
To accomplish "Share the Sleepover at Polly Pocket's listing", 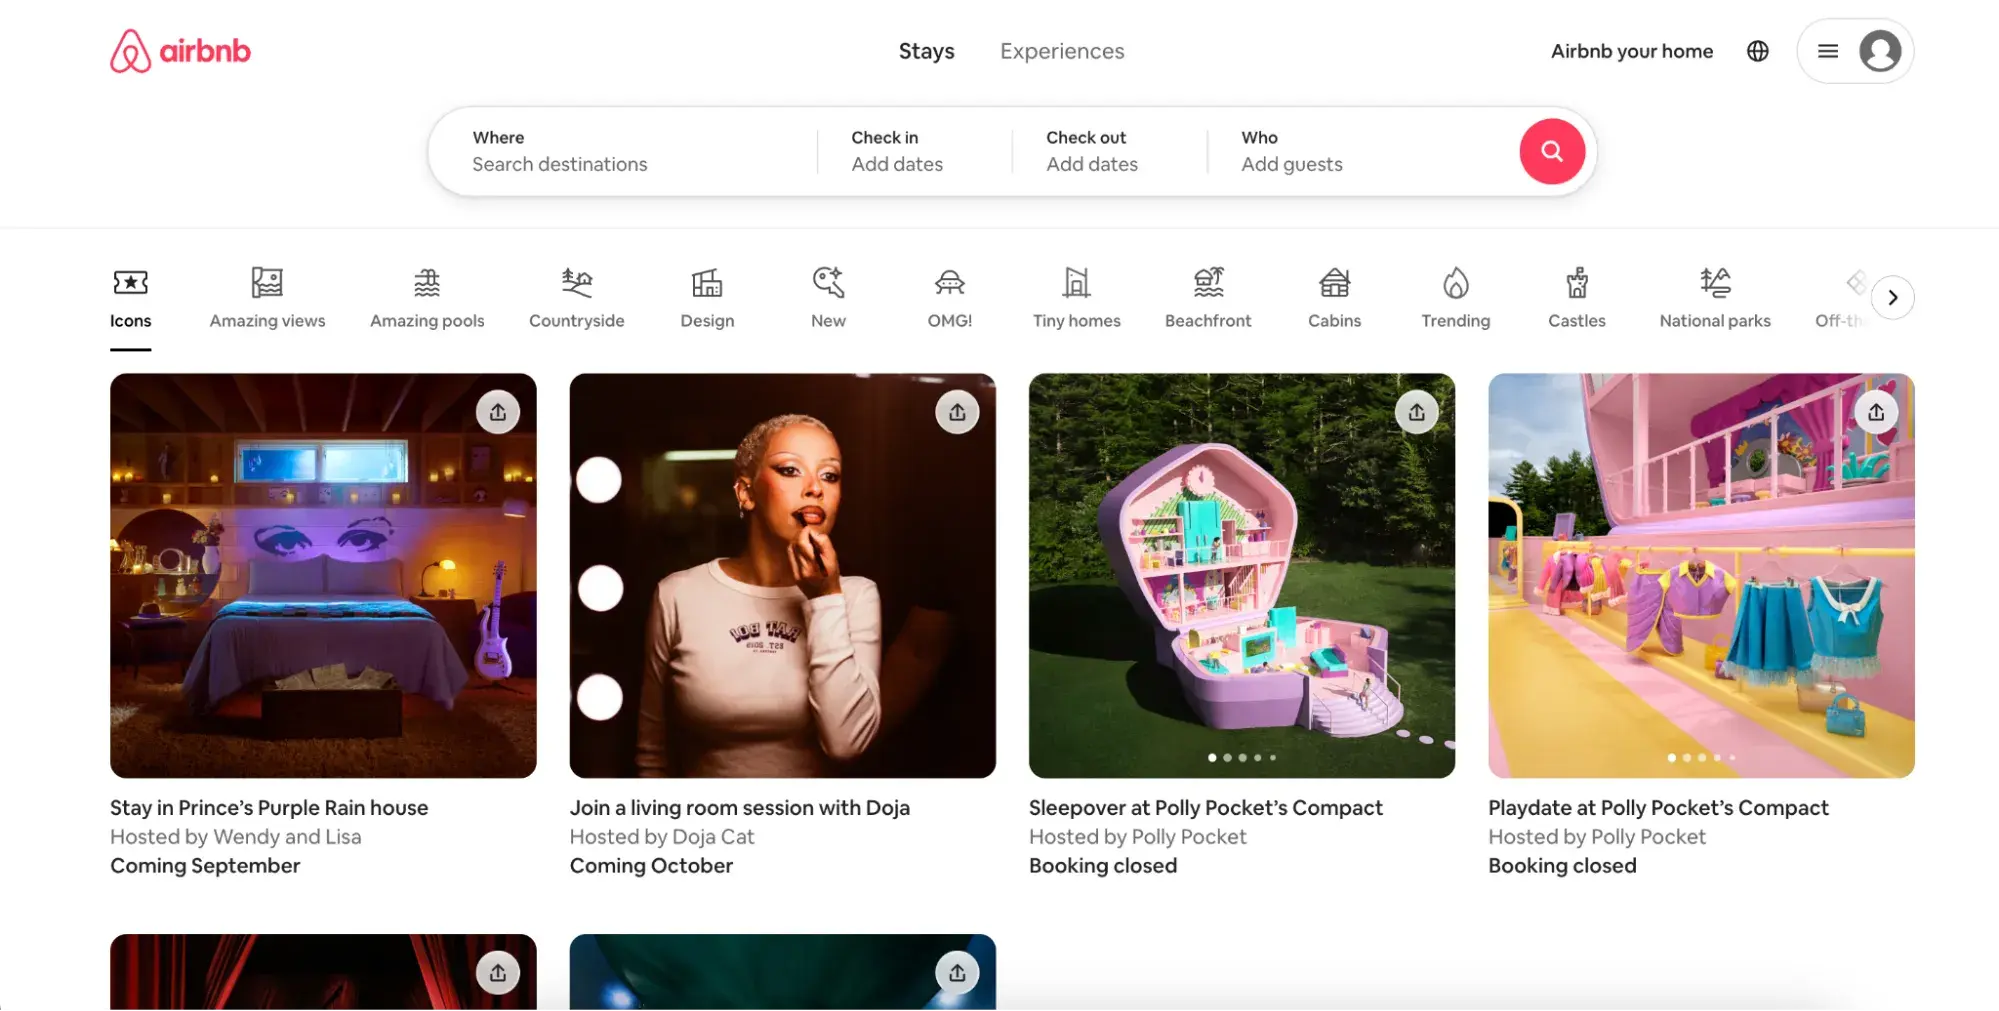I will (1417, 412).
